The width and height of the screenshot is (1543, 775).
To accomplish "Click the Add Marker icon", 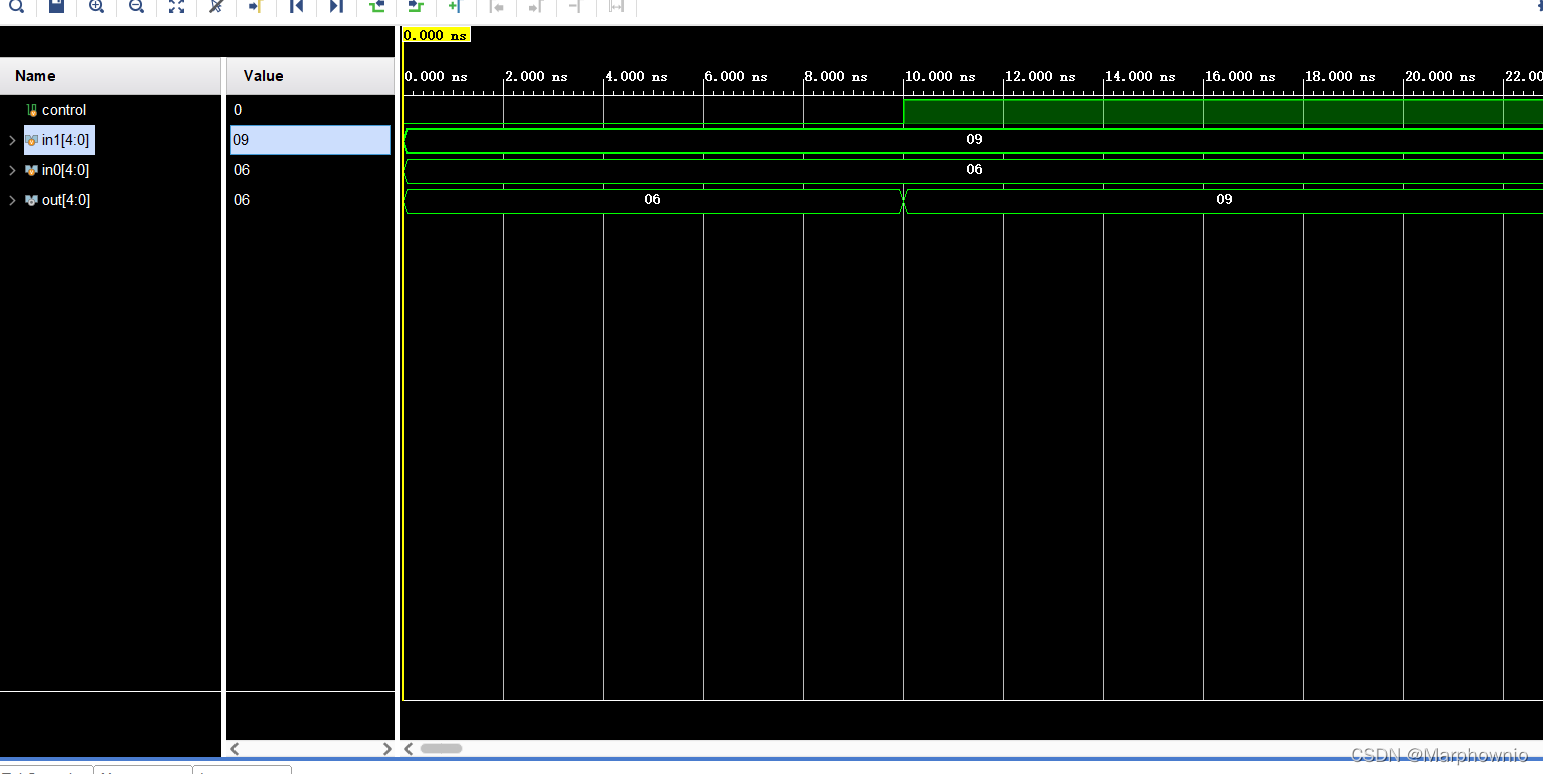I will [x=455, y=6].
